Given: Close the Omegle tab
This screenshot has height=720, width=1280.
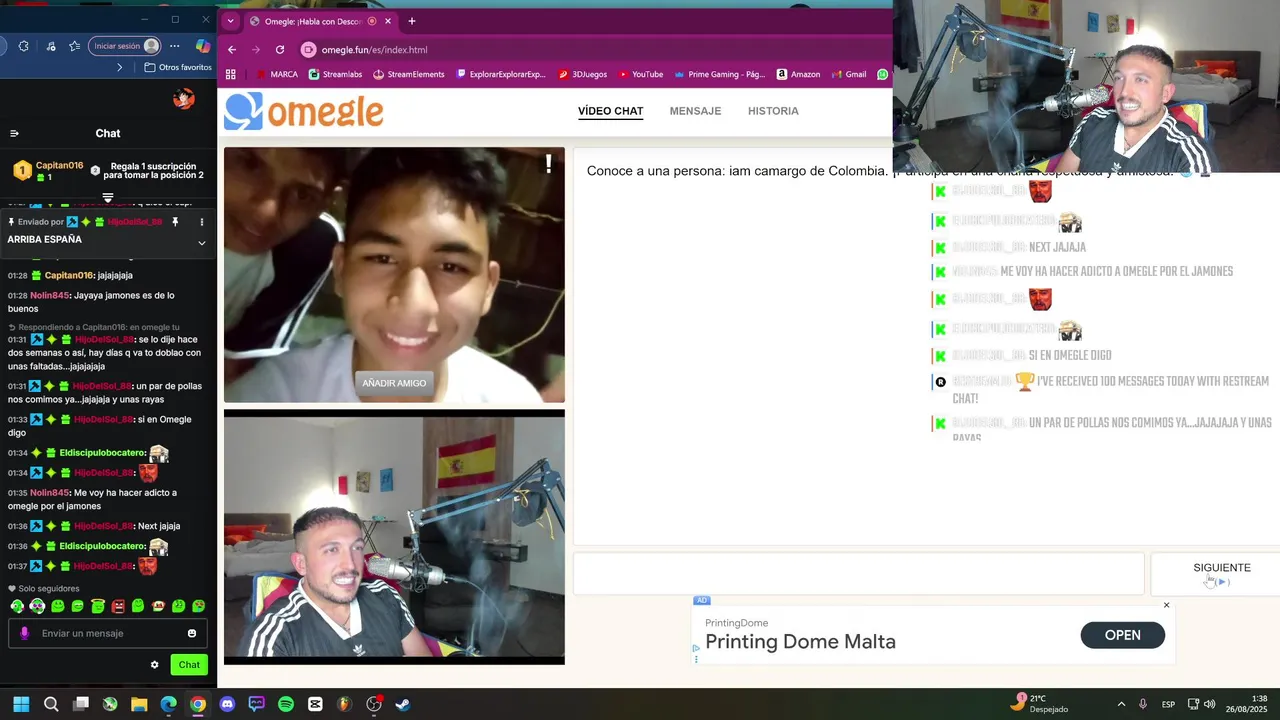Looking at the screenshot, I should pyautogui.click(x=388, y=21).
